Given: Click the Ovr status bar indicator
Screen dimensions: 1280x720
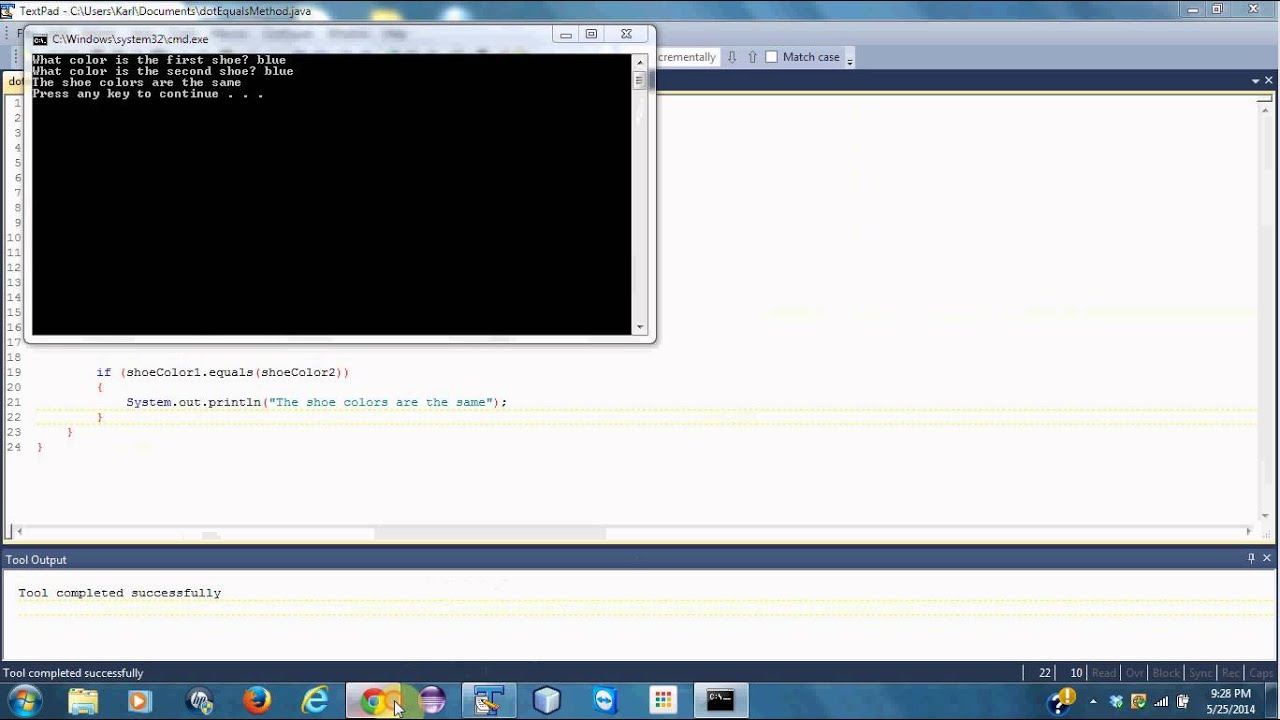Looking at the screenshot, I should tap(1134, 673).
